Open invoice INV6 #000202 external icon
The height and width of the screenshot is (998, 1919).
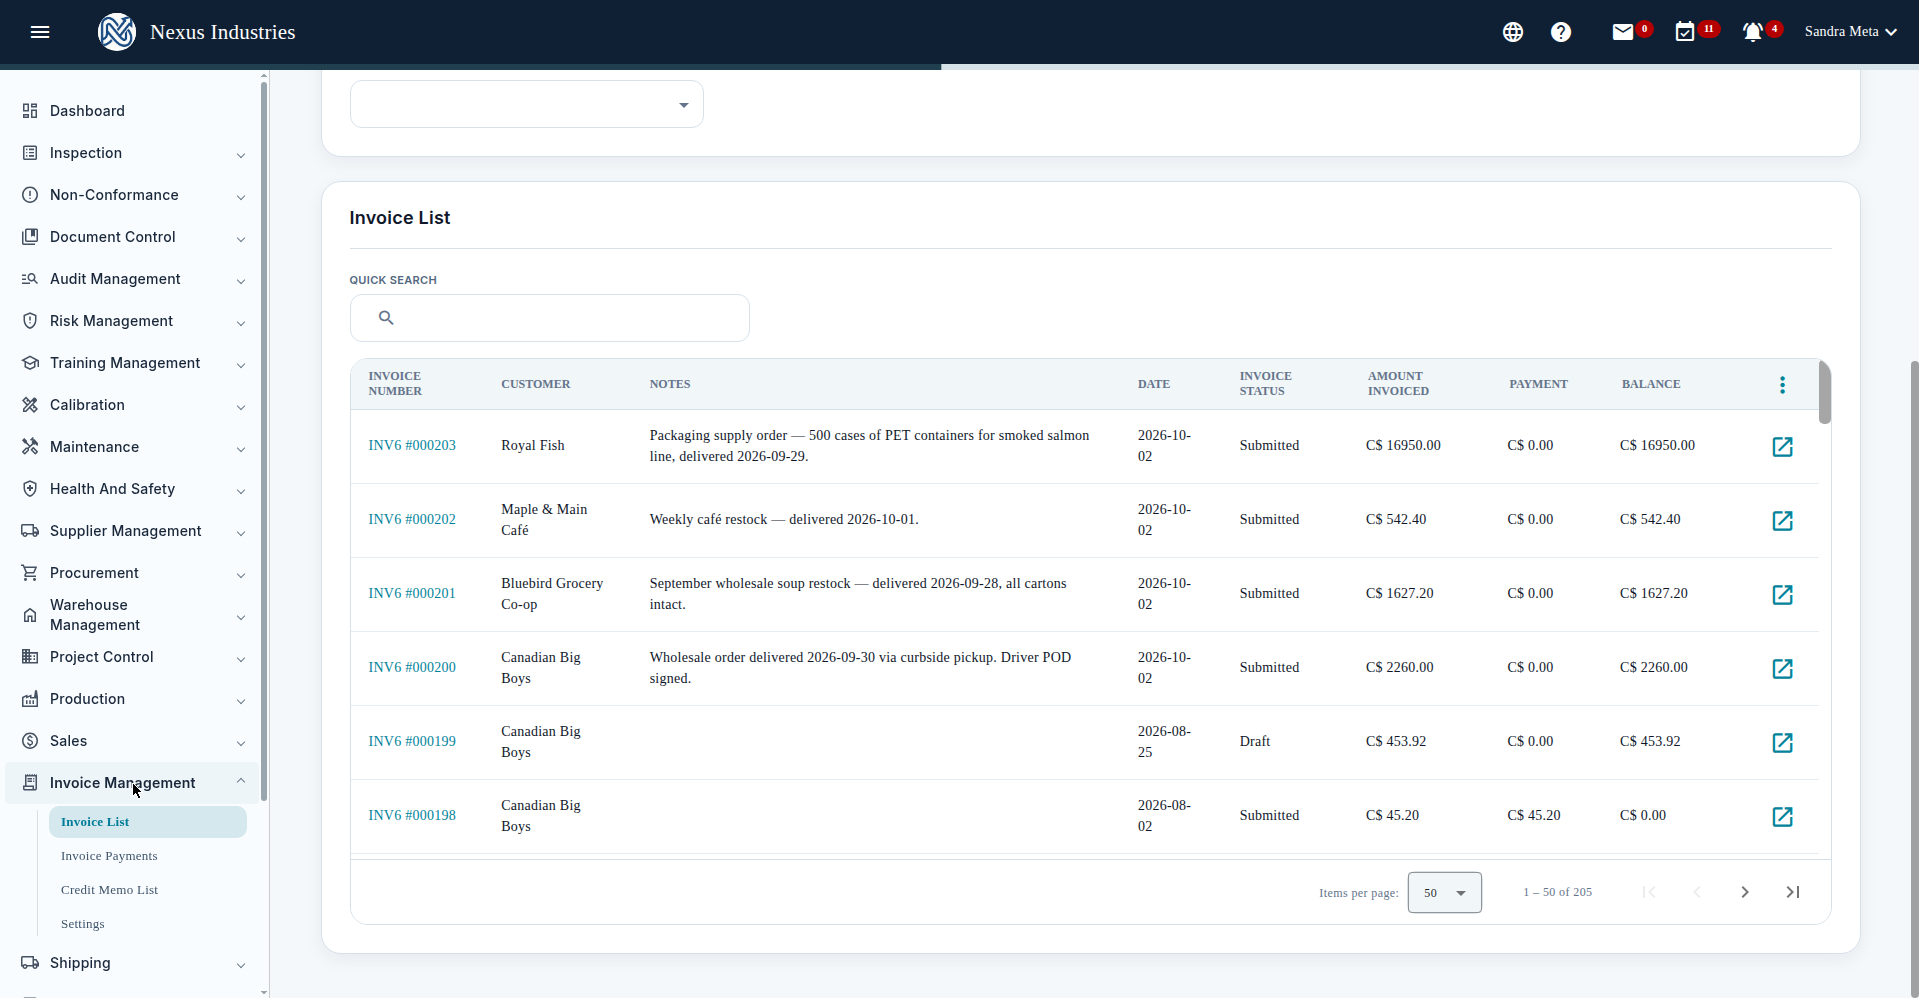click(1782, 521)
